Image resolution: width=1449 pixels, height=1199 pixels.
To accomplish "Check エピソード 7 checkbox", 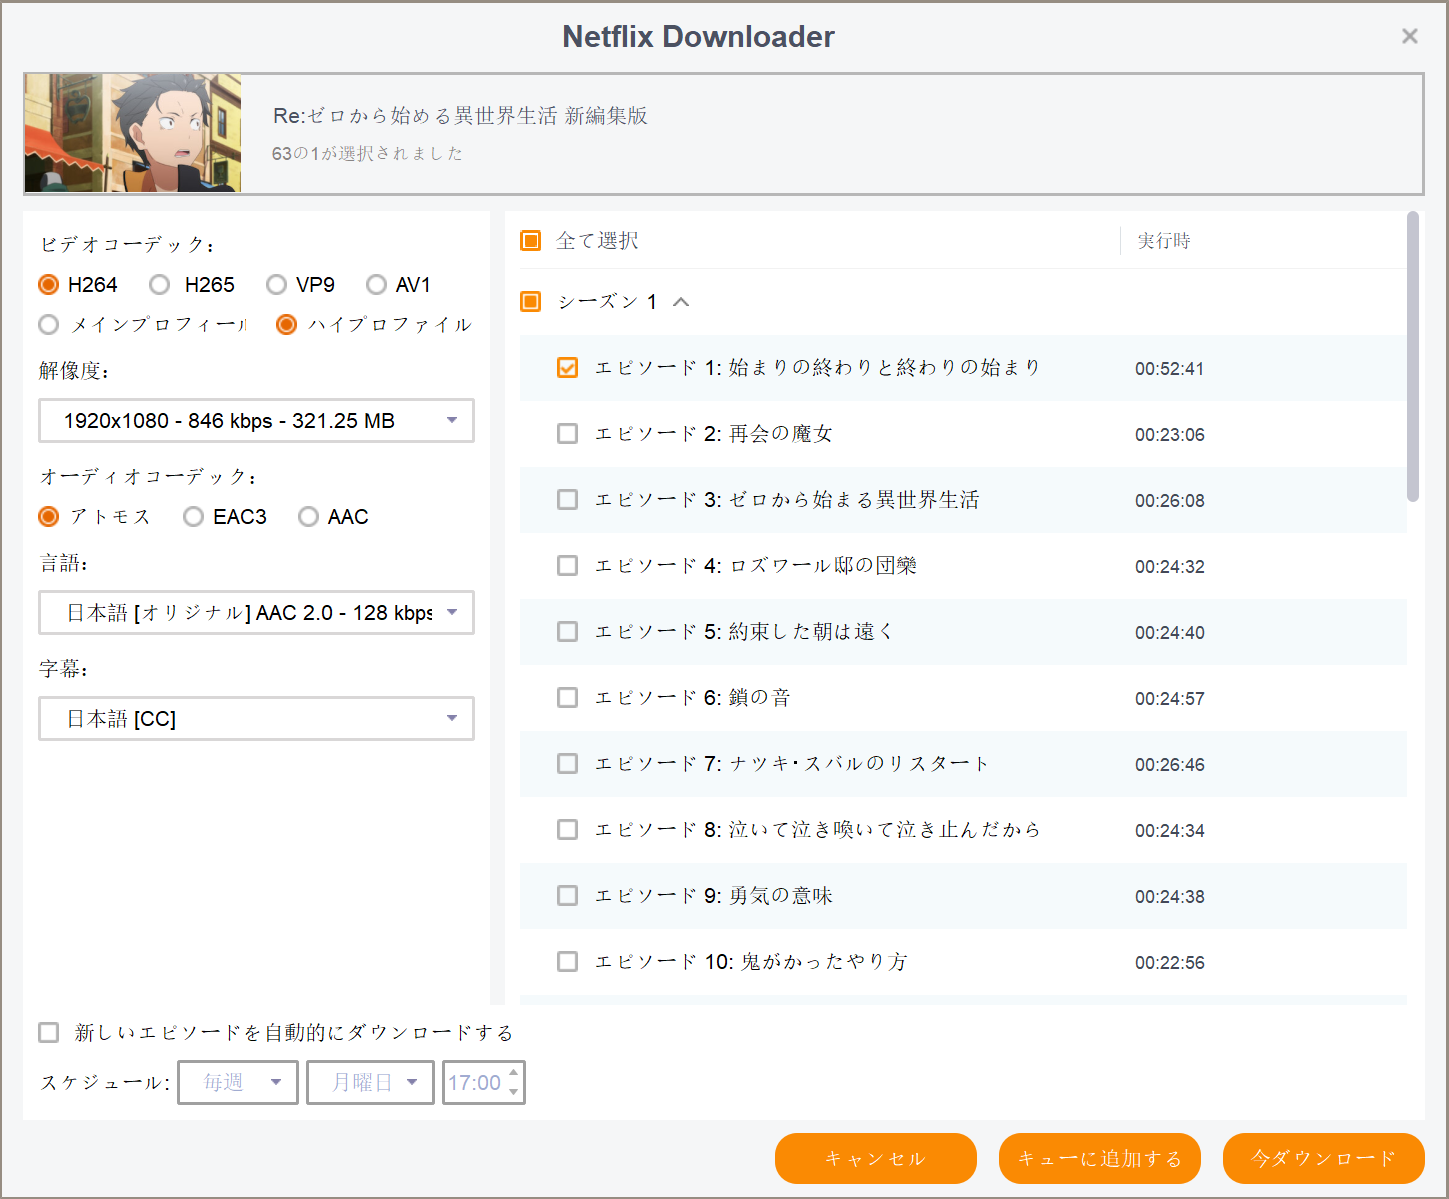I will coord(567,764).
